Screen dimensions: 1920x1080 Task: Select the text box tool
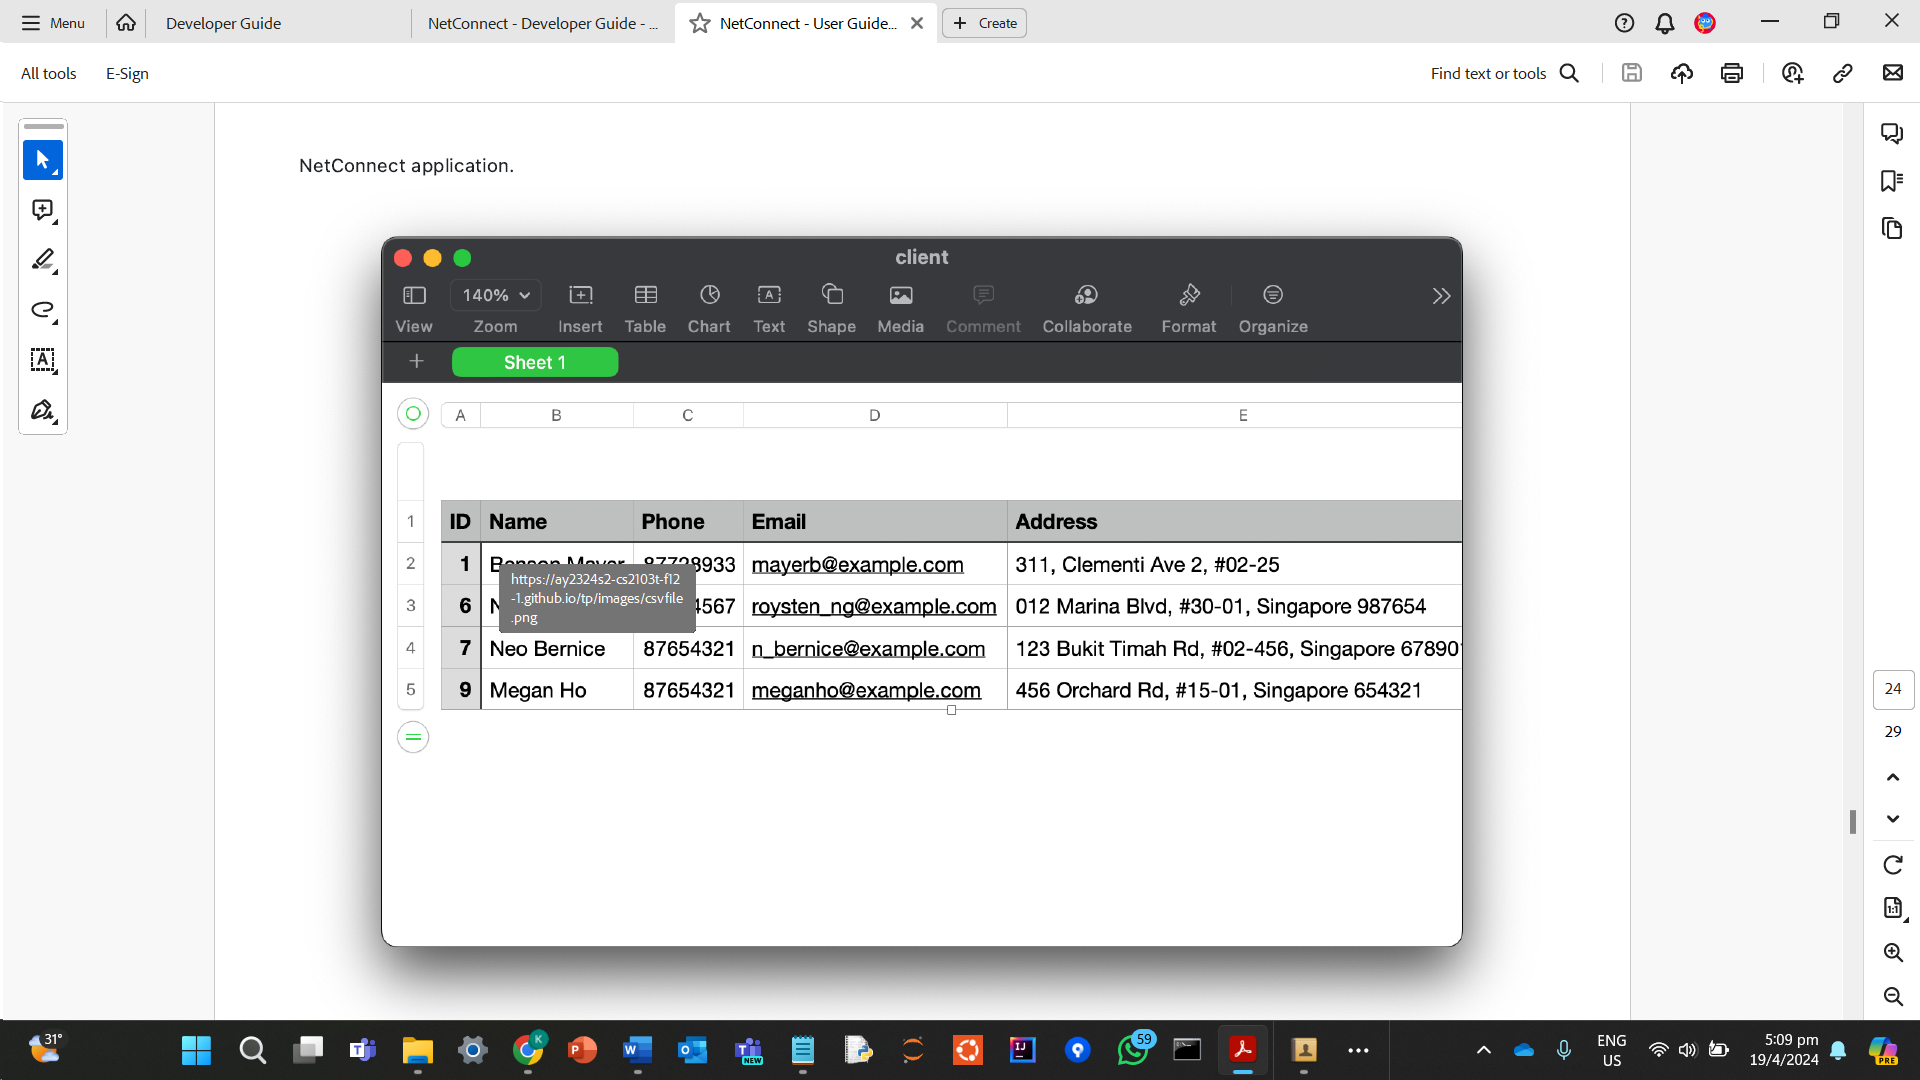pos(42,360)
